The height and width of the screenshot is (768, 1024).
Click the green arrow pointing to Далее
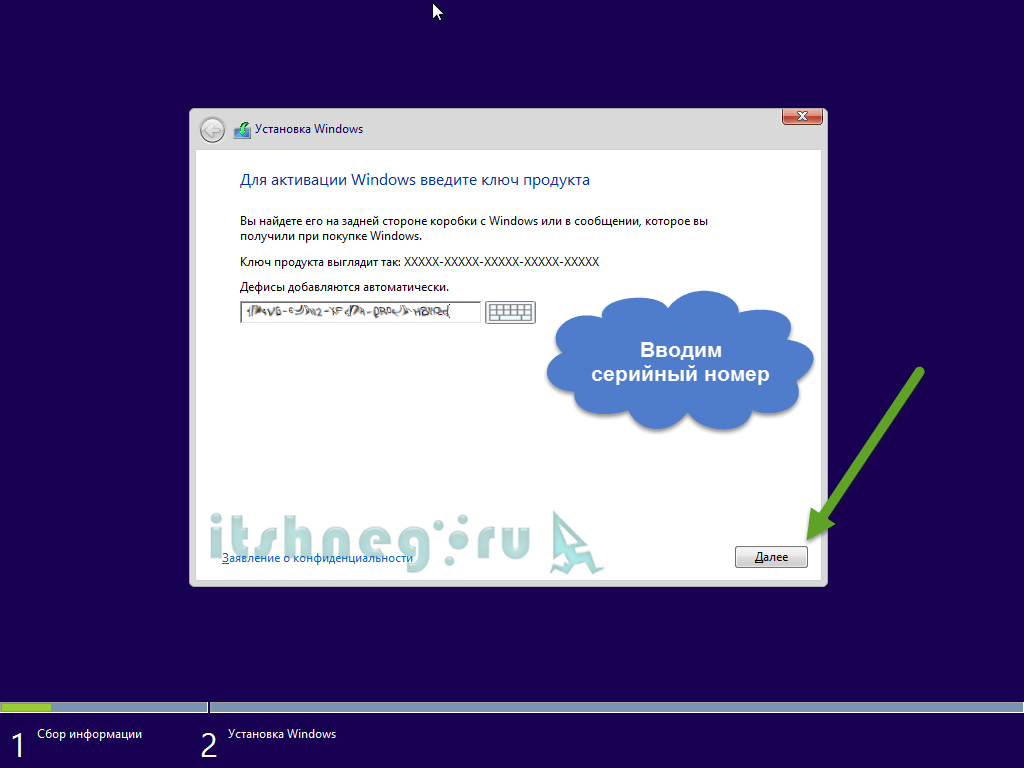[x=865, y=452]
